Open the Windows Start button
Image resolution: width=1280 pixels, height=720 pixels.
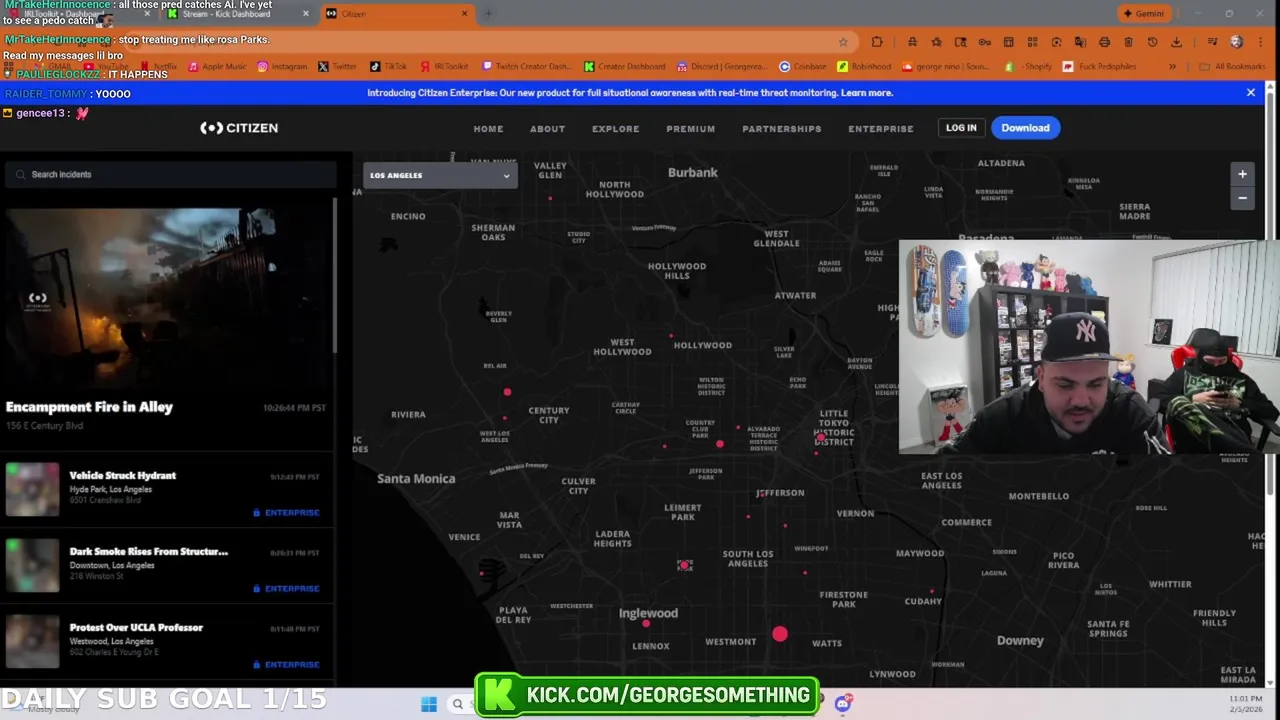pyautogui.click(x=429, y=704)
